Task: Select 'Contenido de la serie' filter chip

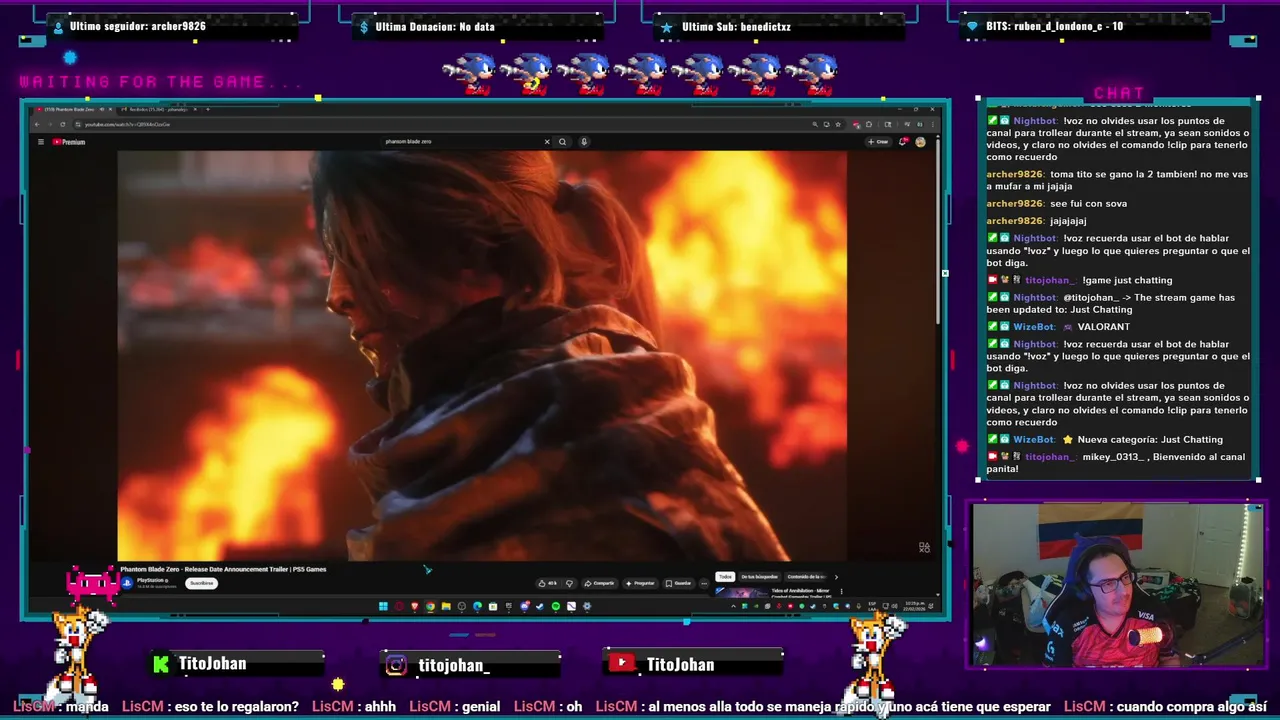Action: (x=806, y=577)
